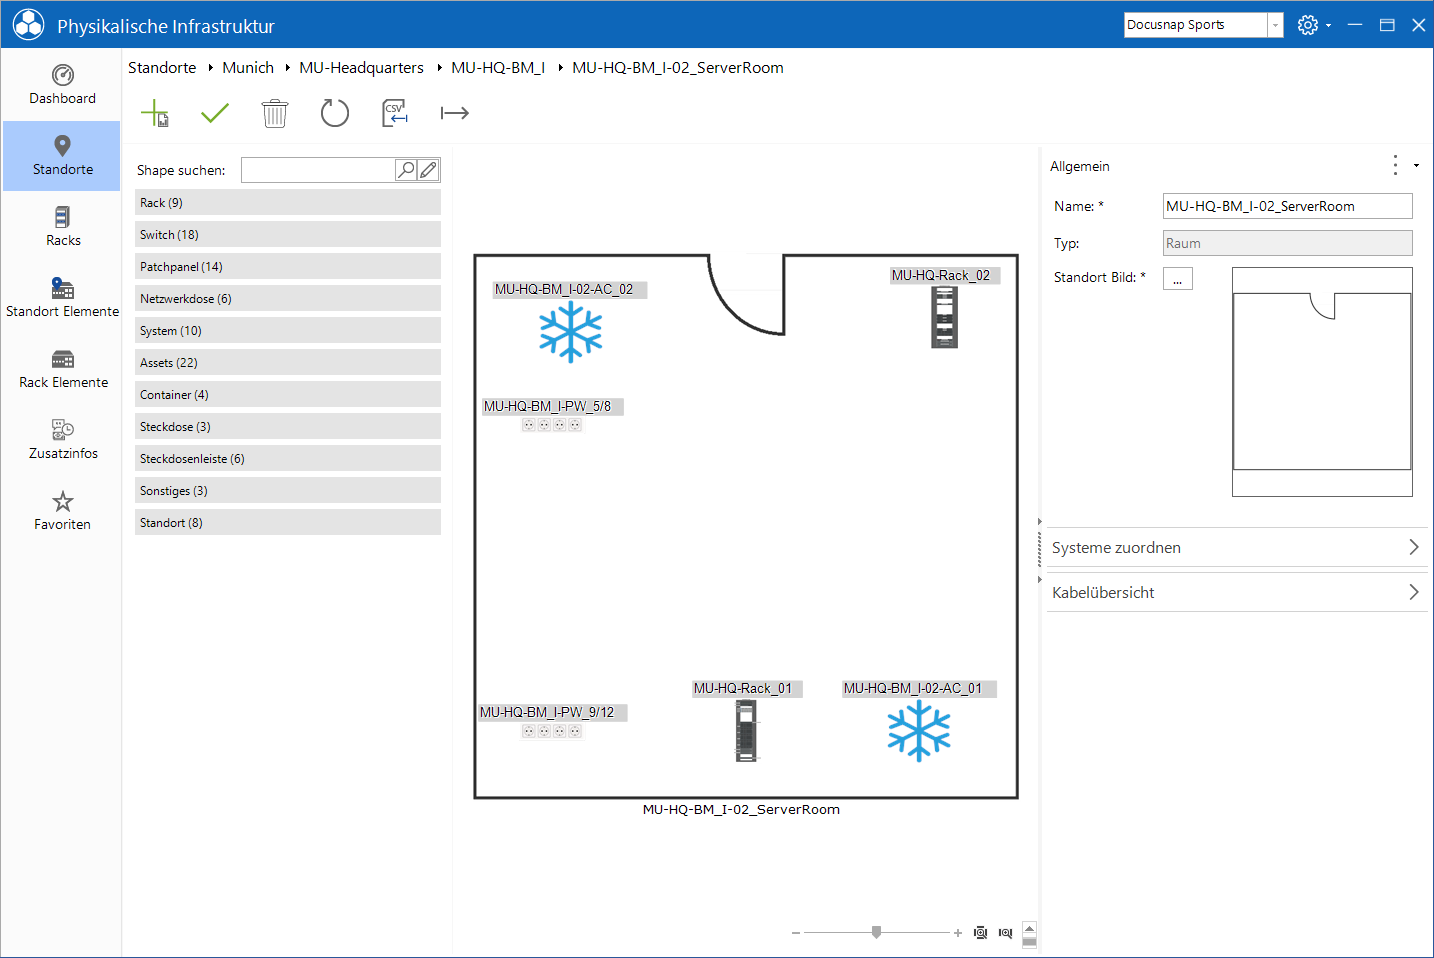Screen dimensions: 1434x958
Task: Click Munich in the breadcrumb path
Action: coord(248,68)
